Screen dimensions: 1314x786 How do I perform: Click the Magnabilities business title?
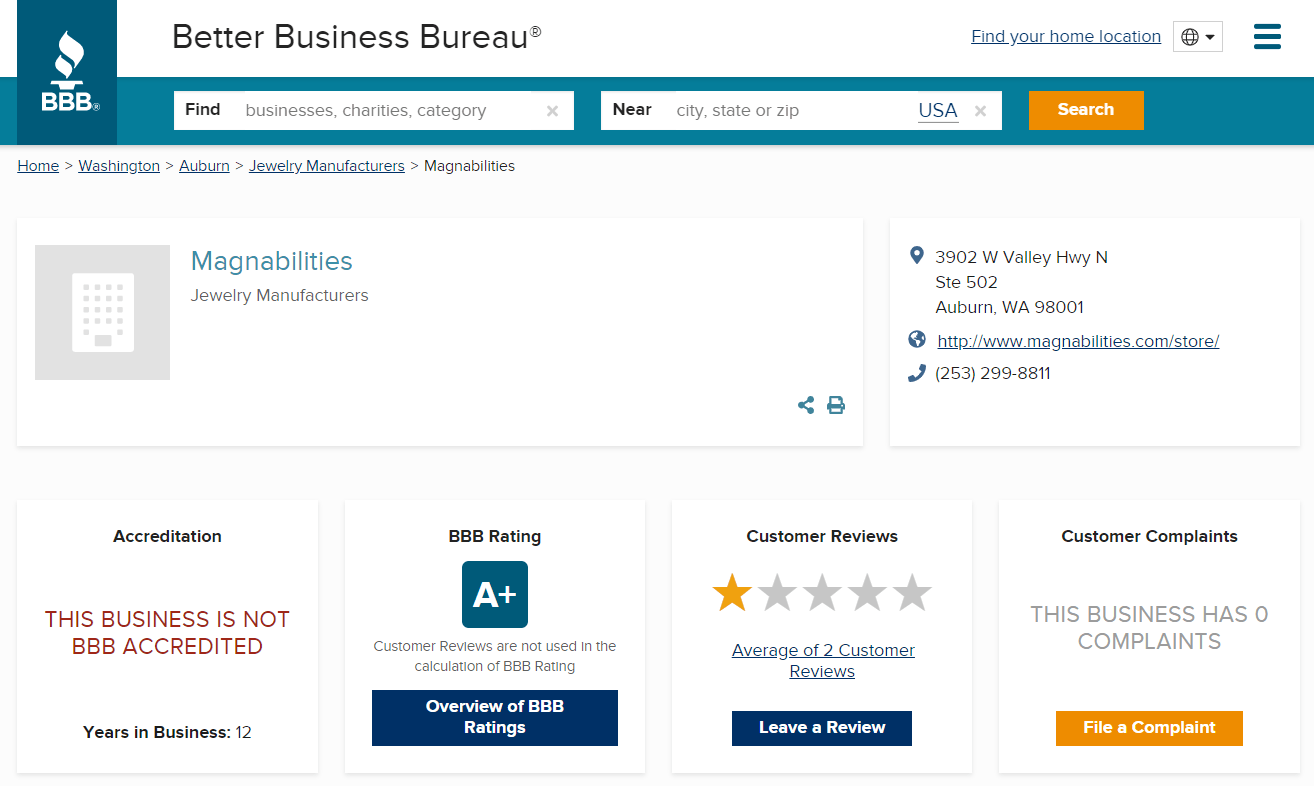272,261
